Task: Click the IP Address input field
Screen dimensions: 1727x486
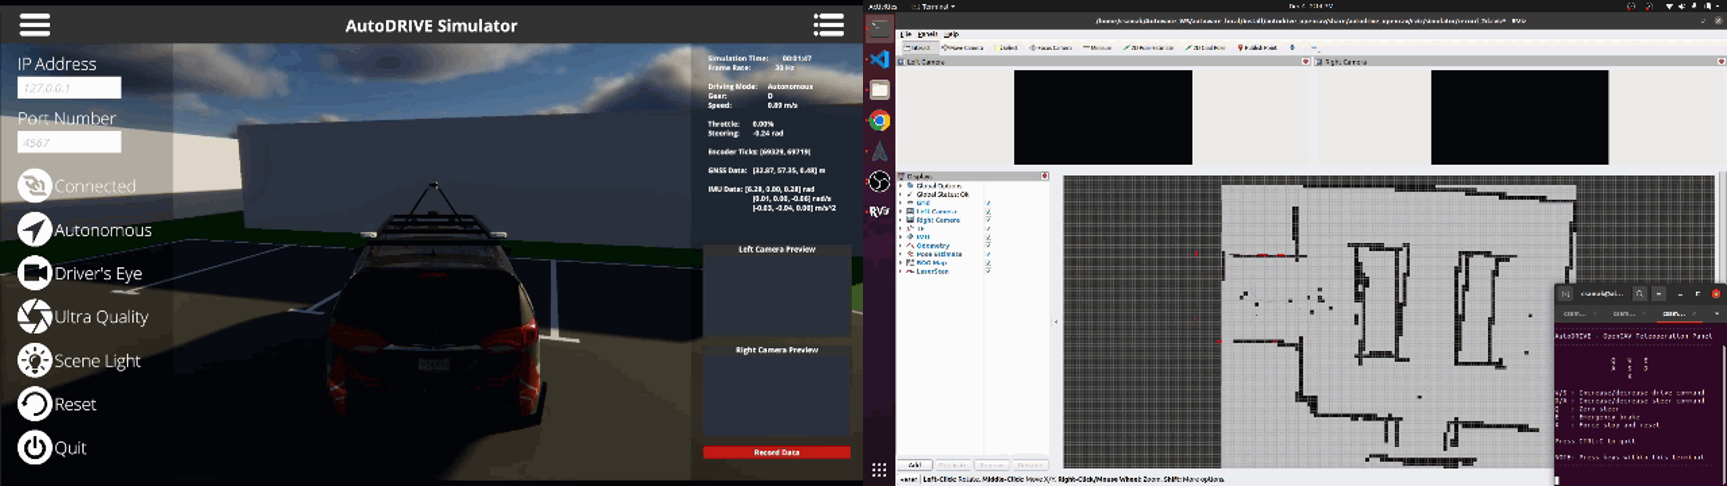Action: pyautogui.click(x=69, y=88)
